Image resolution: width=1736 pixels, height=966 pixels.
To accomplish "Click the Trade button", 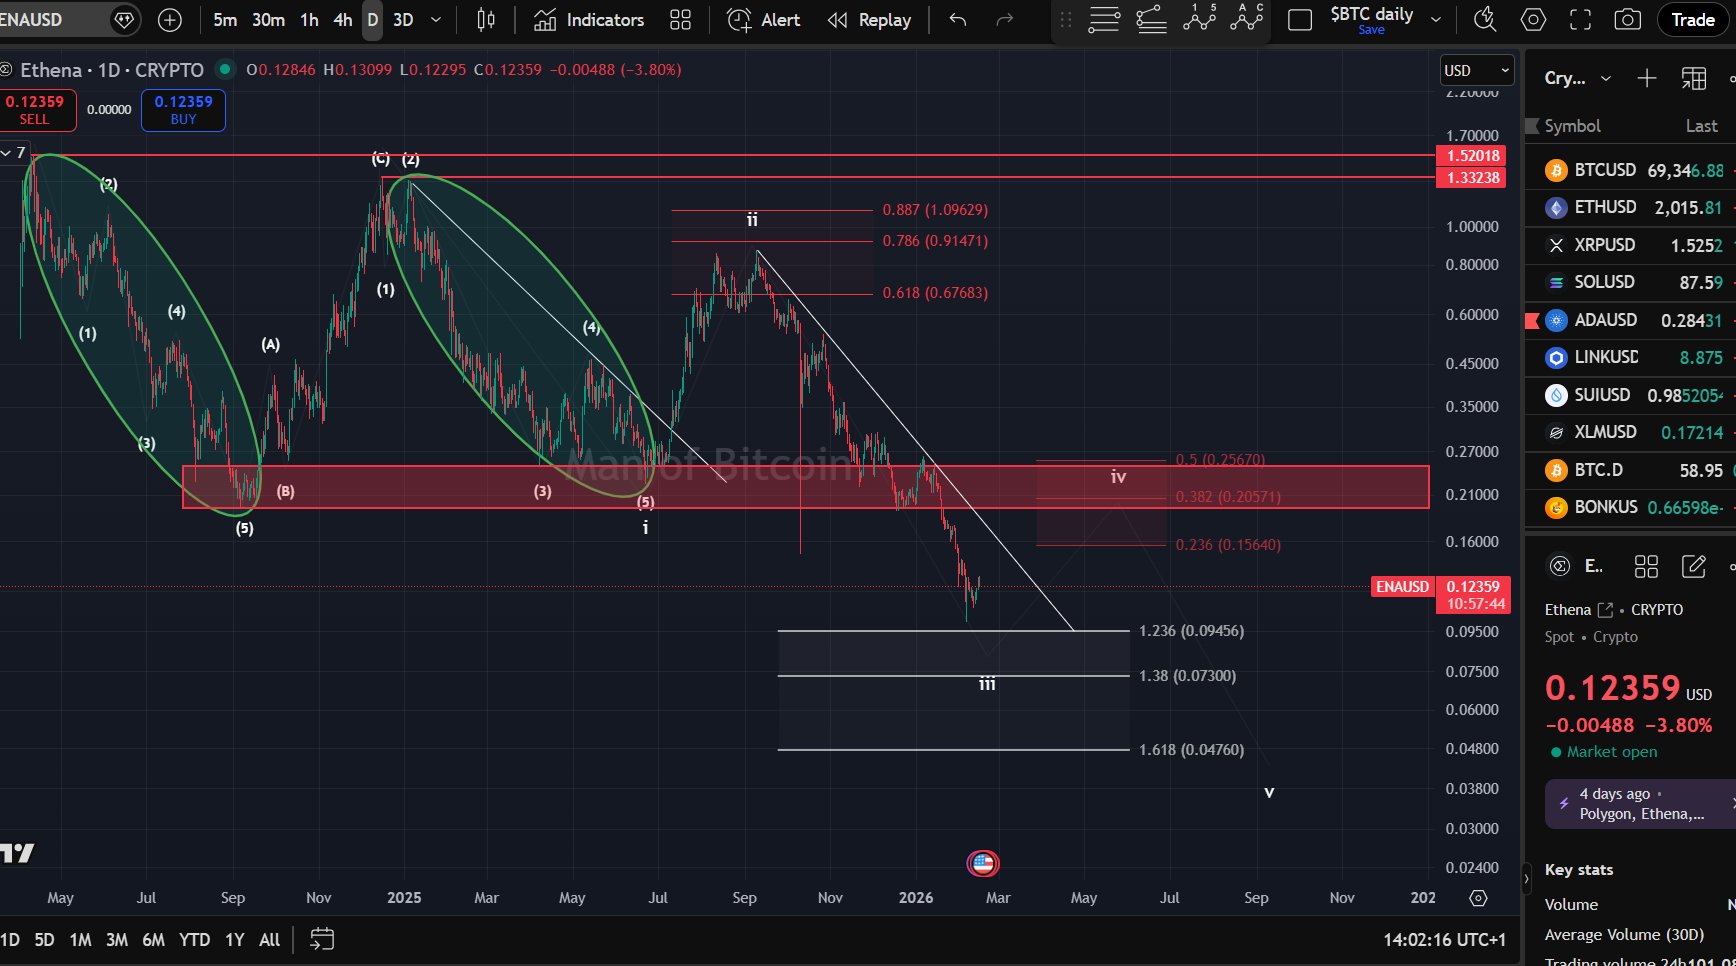I will point(1693,20).
